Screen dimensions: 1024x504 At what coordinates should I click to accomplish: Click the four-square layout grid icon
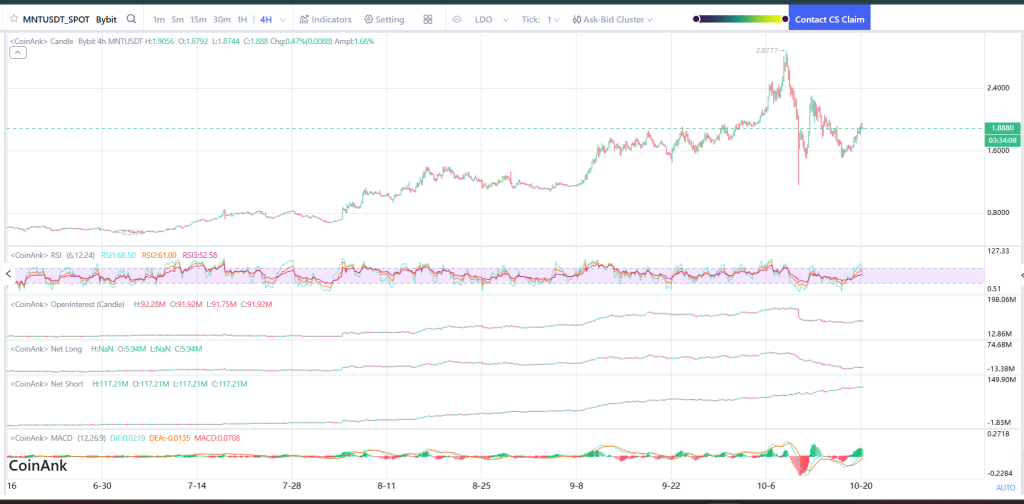[428, 19]
